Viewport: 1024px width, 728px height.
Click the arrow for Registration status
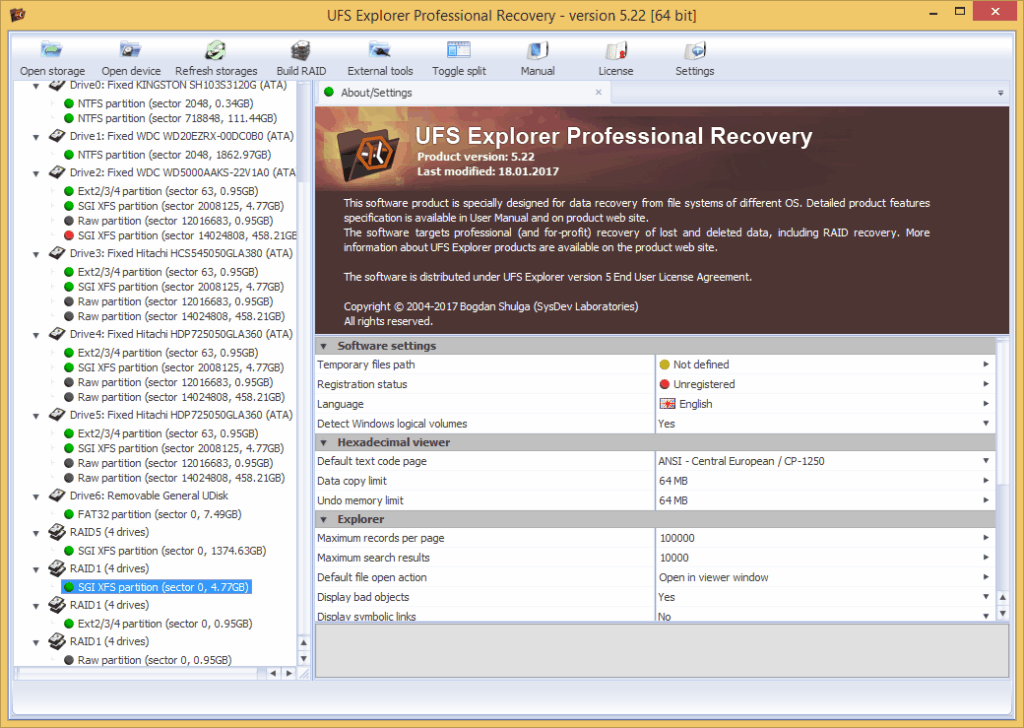(x=986, y=384)
